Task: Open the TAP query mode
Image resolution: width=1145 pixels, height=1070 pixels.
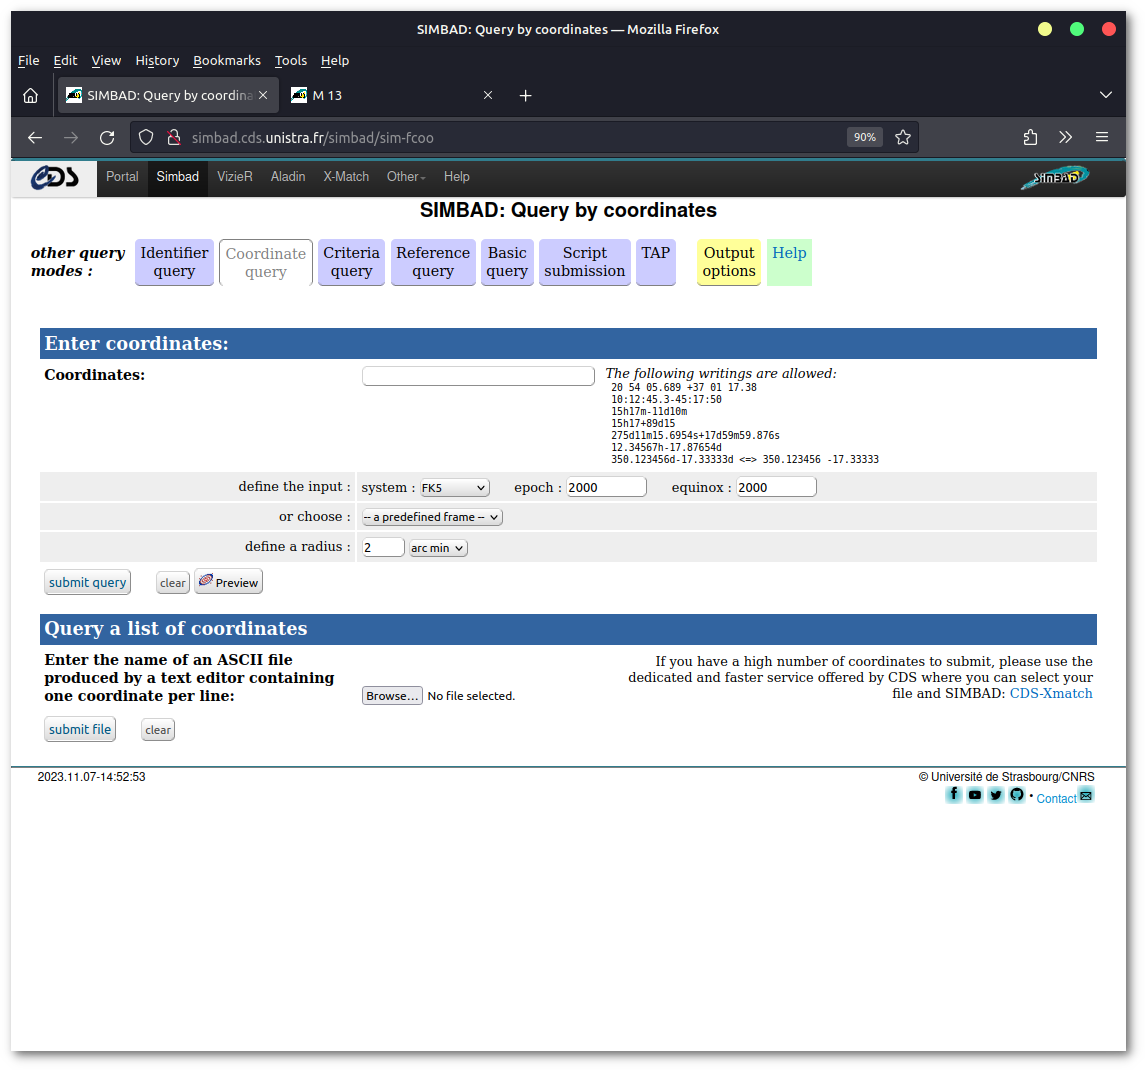Action: (x=656, y=262)
